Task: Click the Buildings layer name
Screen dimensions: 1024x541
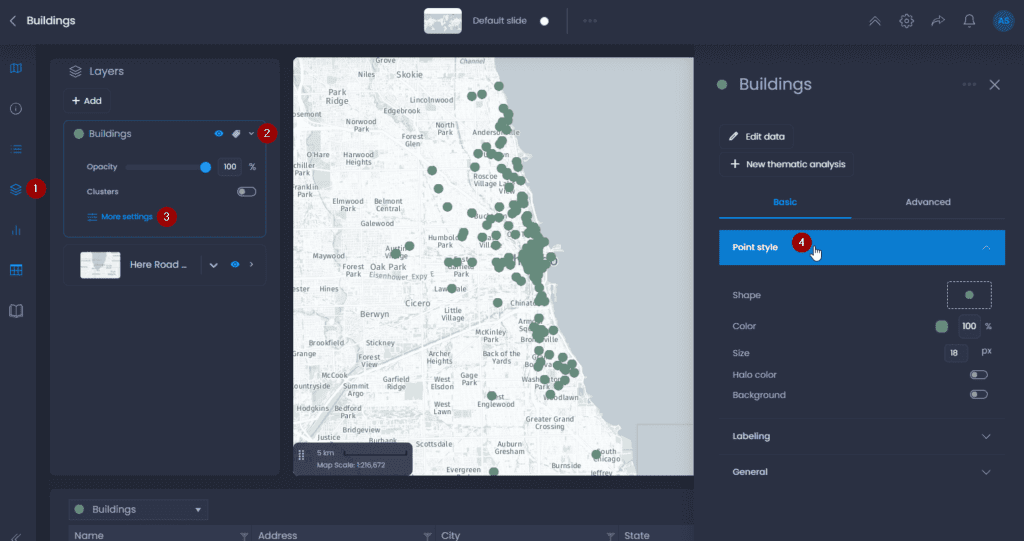Action: coord(110,134)
